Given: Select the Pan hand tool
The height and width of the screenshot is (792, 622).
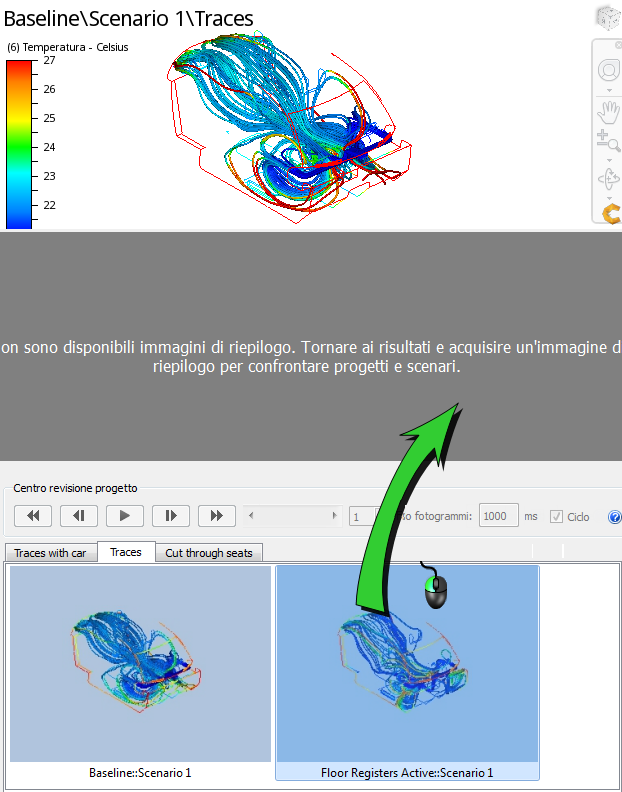Looking at the screenshot, I should click(609, 112).
